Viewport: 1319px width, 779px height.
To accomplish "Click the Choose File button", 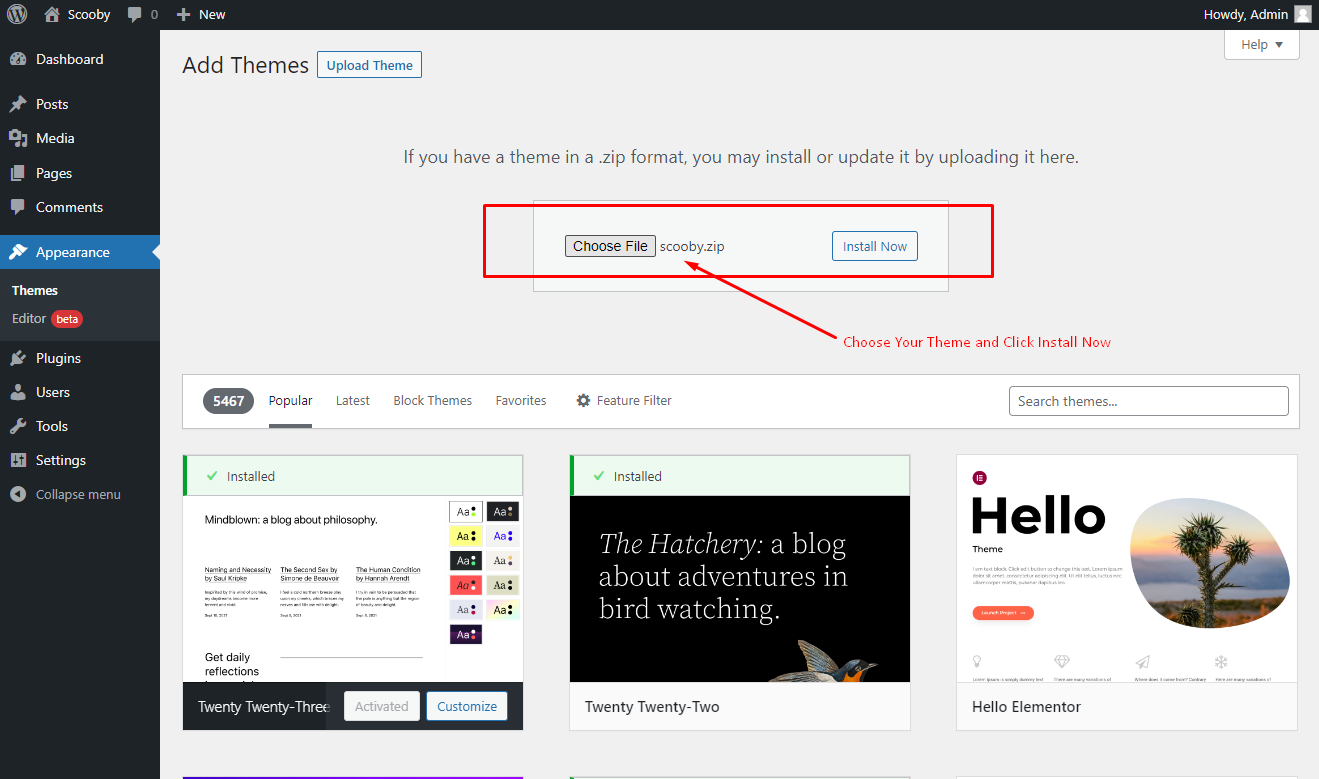I will coord(610,246).
